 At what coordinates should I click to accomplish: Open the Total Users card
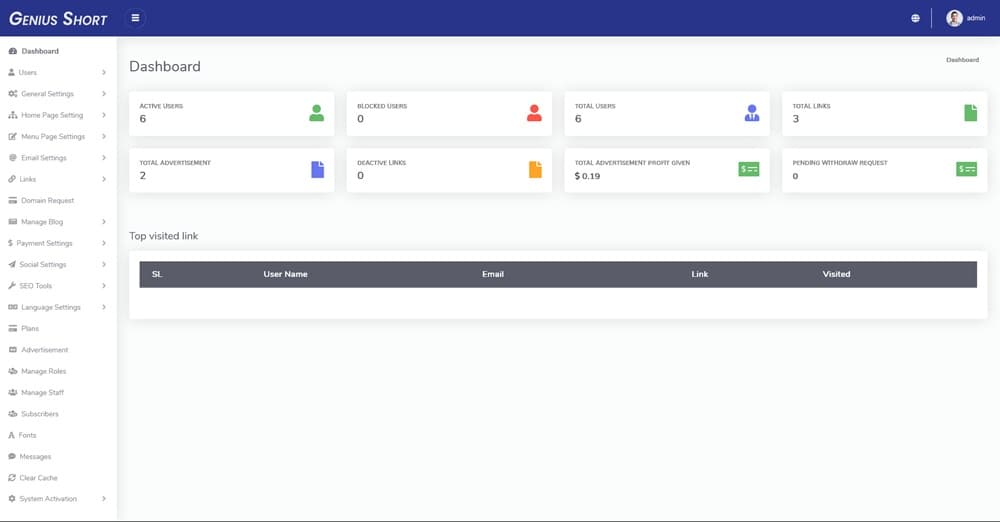[x=666, y=113]
